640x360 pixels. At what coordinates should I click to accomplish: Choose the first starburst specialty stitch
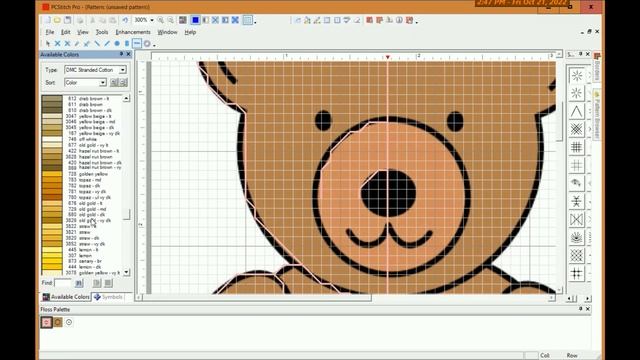(x=576, y=76)
